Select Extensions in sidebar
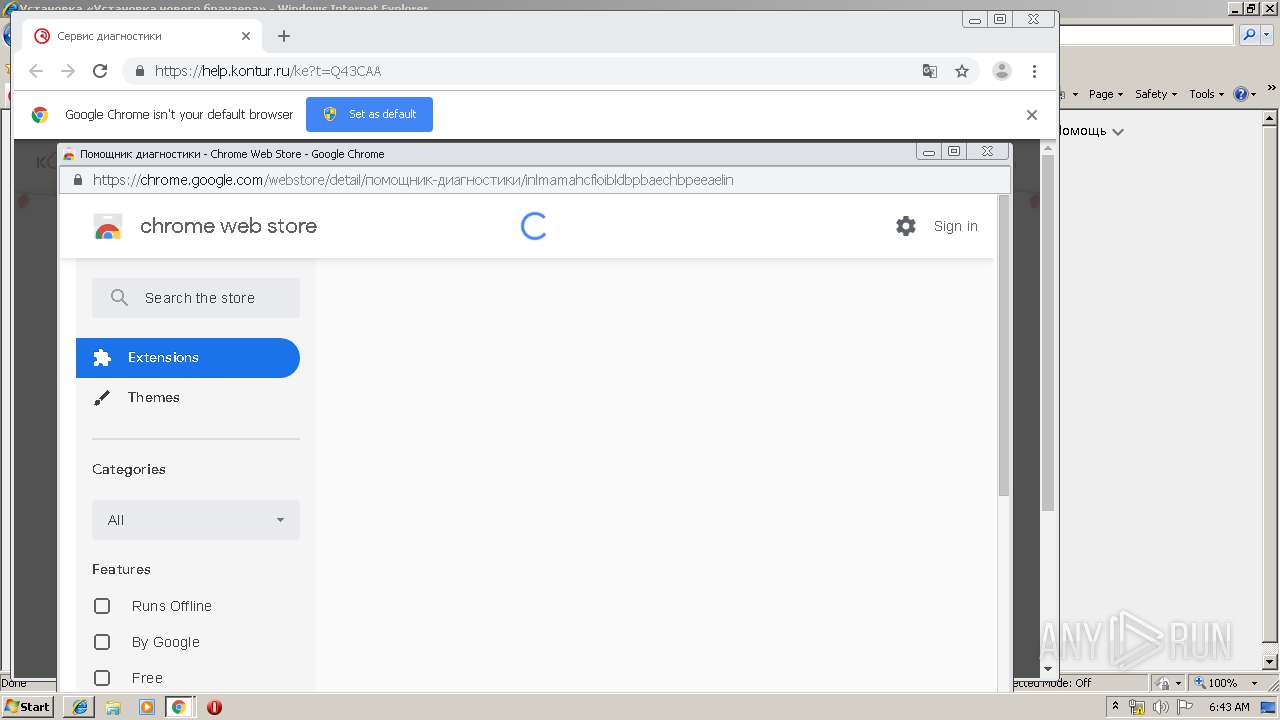This screenshot has width=1280, height=720. coord(188,358)
